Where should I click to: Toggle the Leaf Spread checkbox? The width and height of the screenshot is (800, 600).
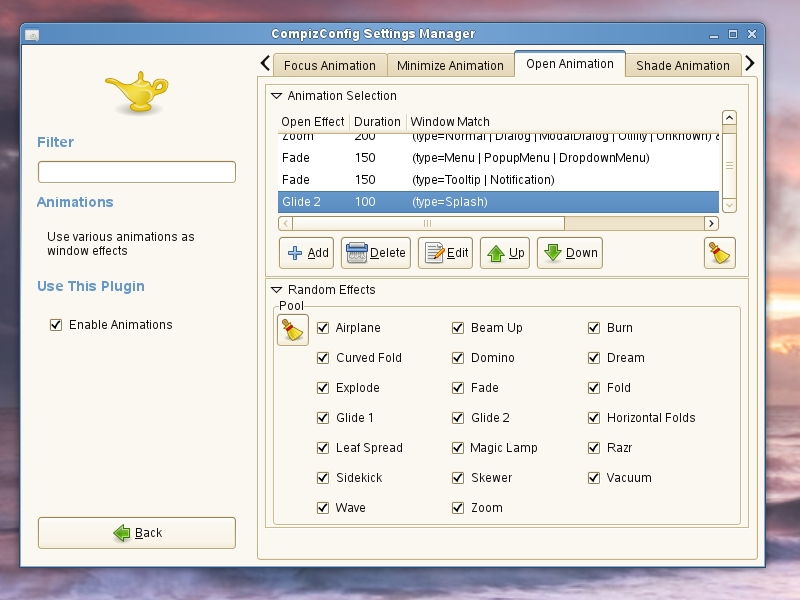tap(323, 448)
